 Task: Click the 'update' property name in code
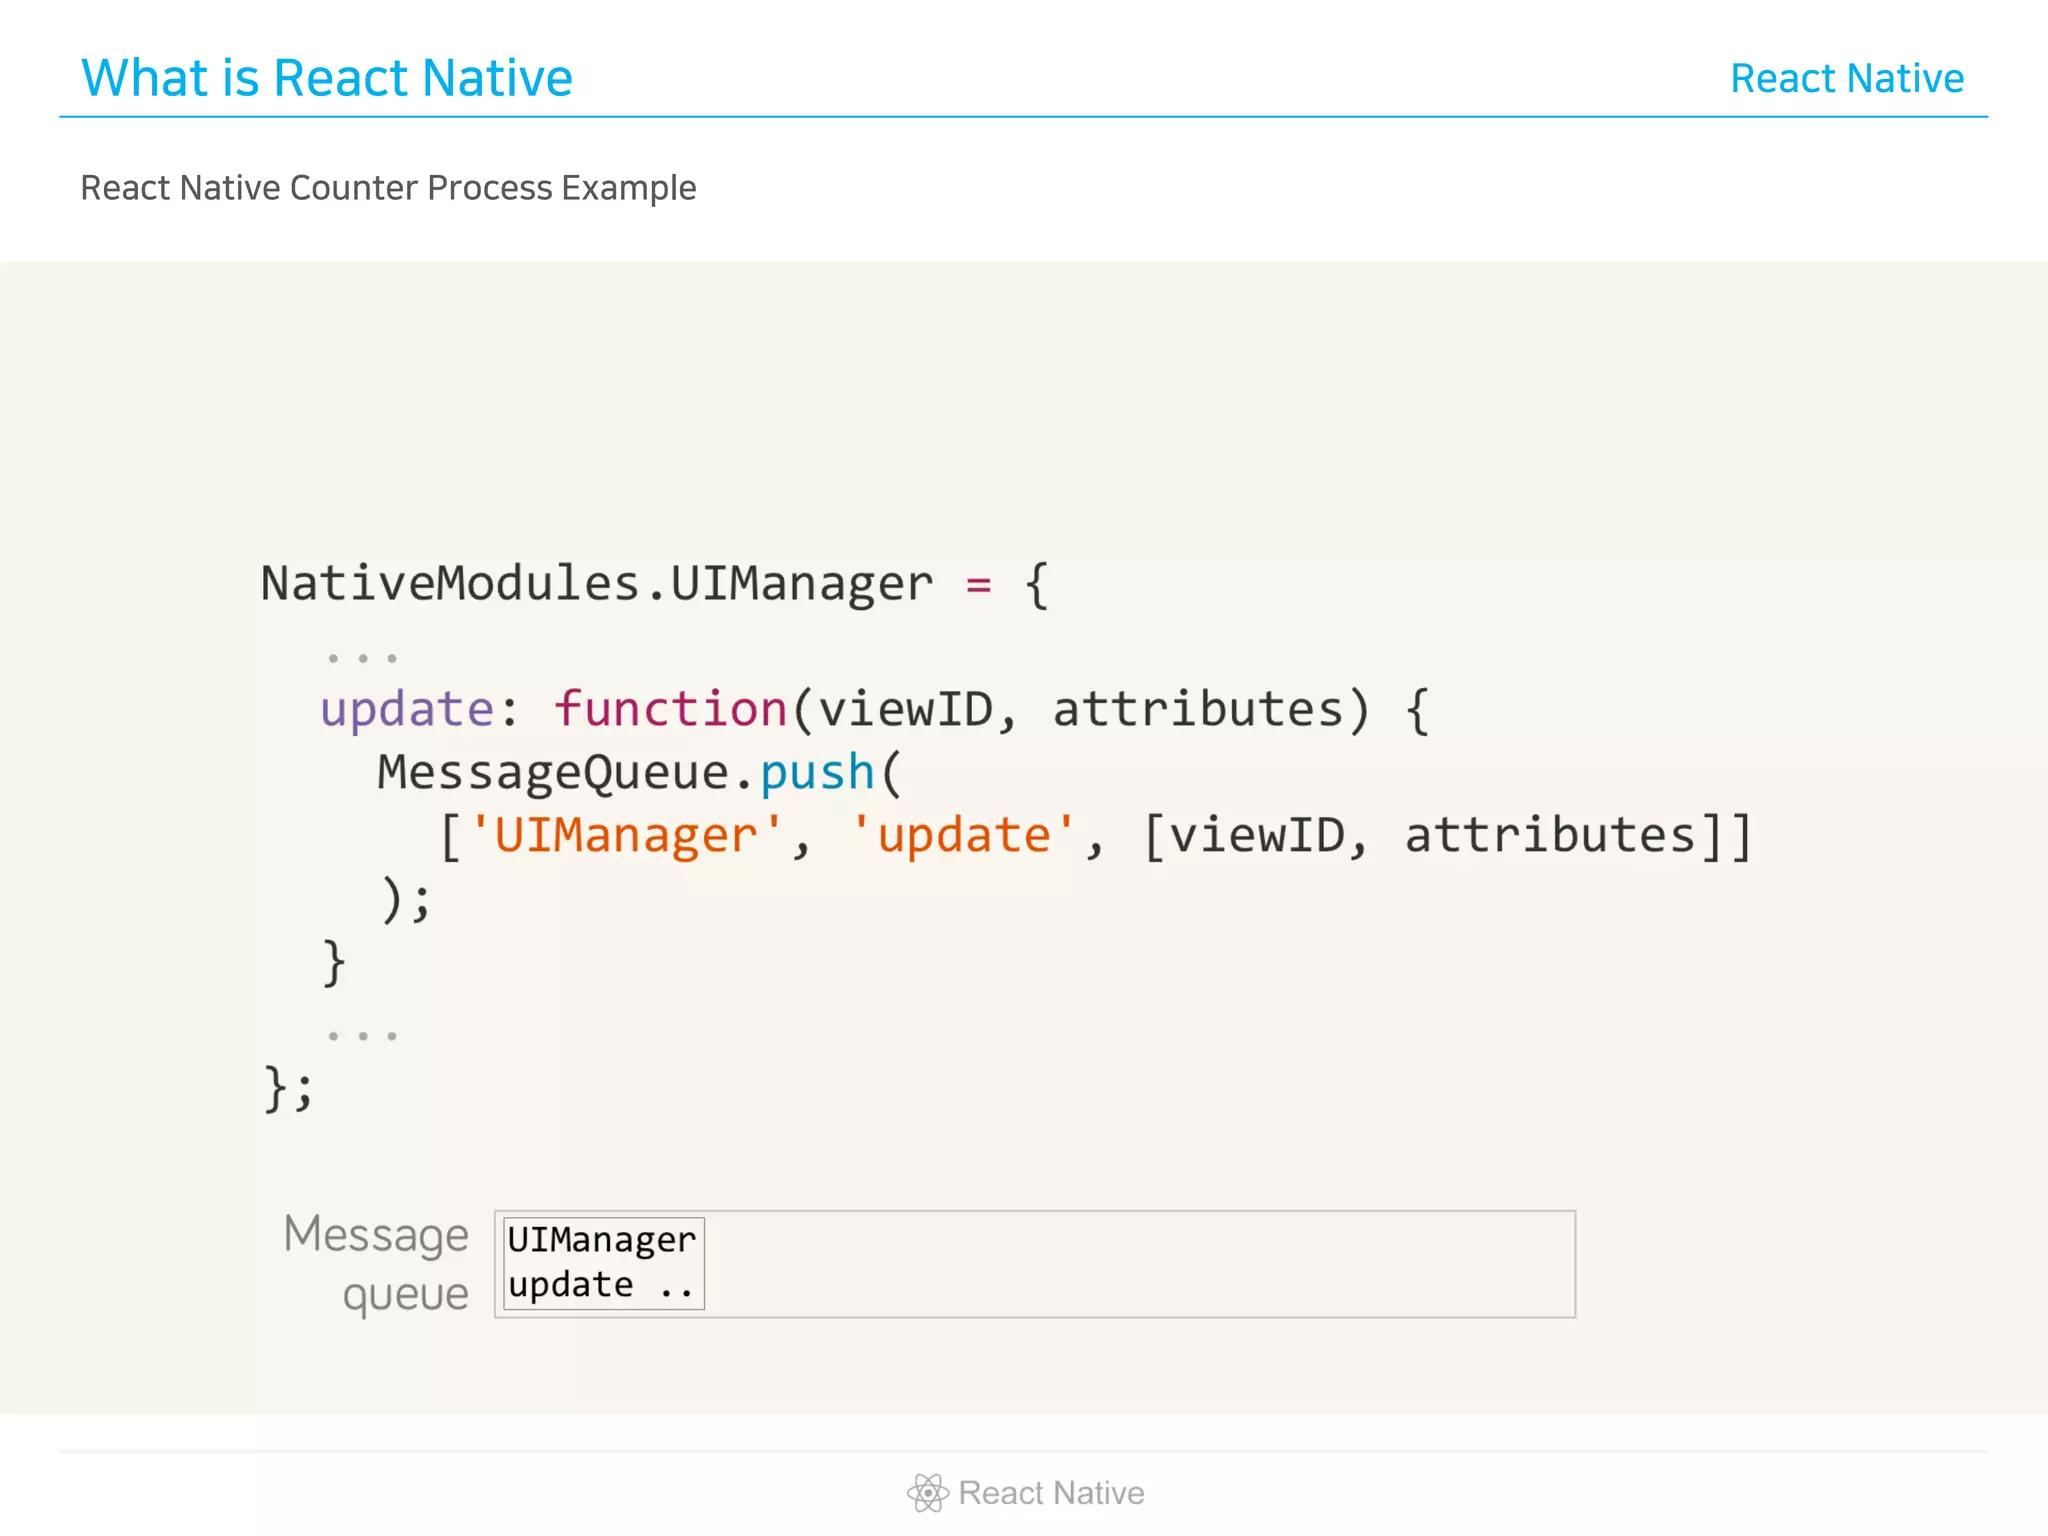click(407, 709)
